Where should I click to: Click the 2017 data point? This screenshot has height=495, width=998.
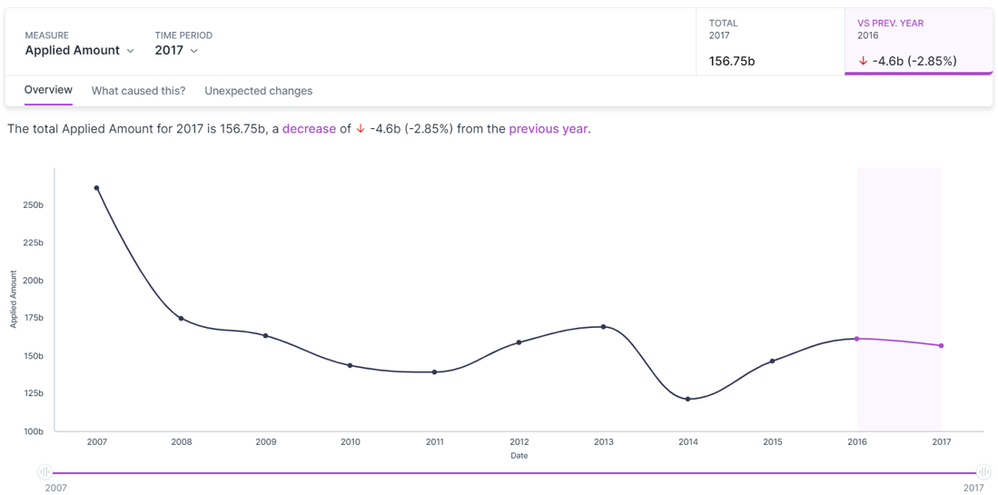click(x=941, y=346)
